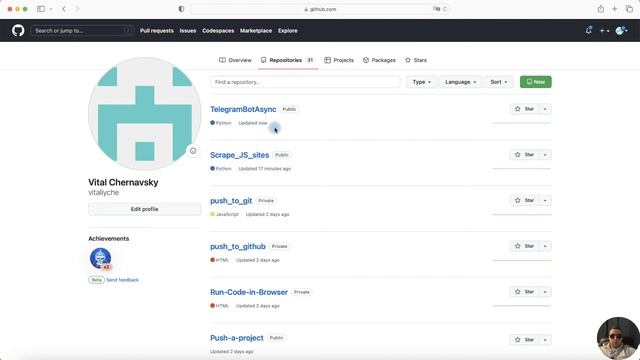Click the Public badge beside TelegramBotAsync

coord(289,109)
